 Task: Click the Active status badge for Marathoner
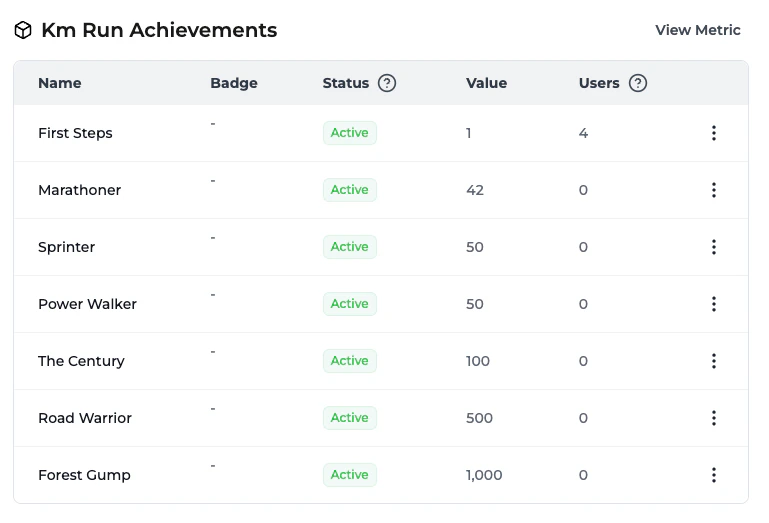click(x=349, y=190)
